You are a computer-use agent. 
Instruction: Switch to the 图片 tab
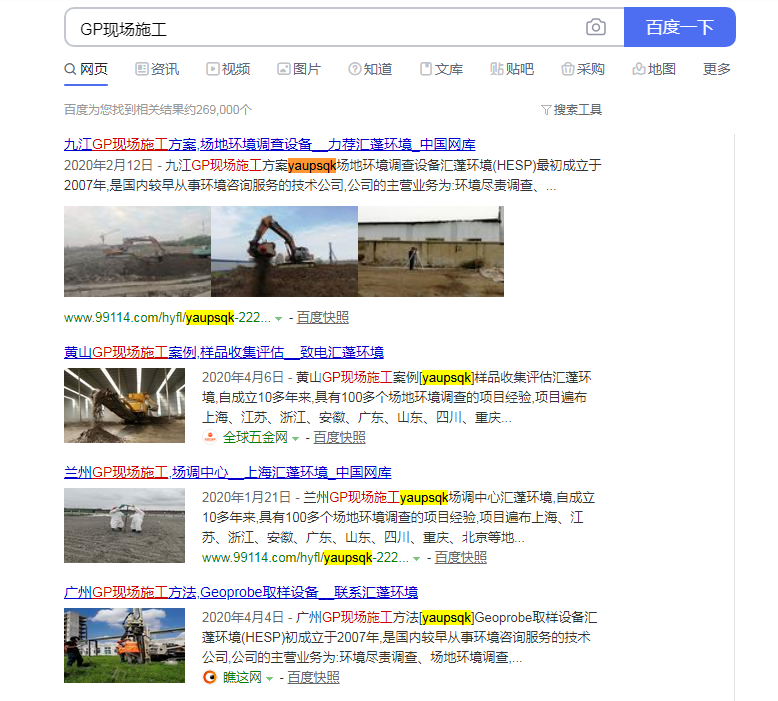(299, 69)
